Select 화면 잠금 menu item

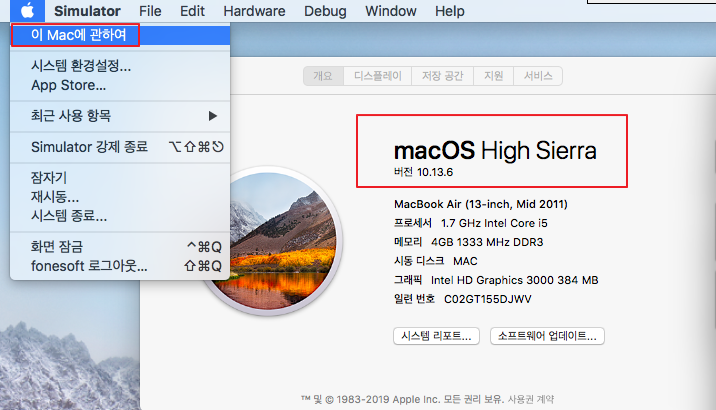click(120, 247)
